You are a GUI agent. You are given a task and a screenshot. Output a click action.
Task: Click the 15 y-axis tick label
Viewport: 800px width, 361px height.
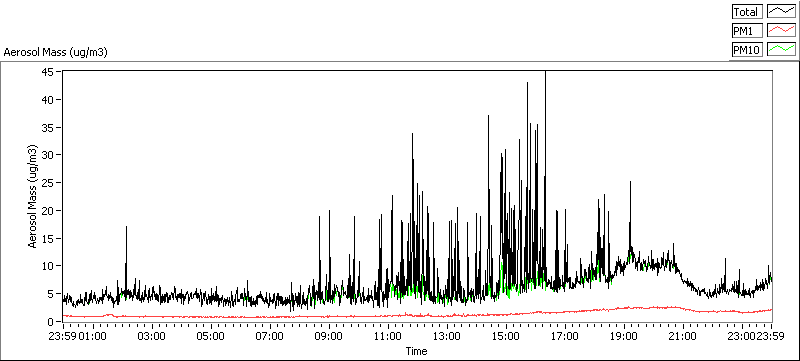click(x=48, y=238)
